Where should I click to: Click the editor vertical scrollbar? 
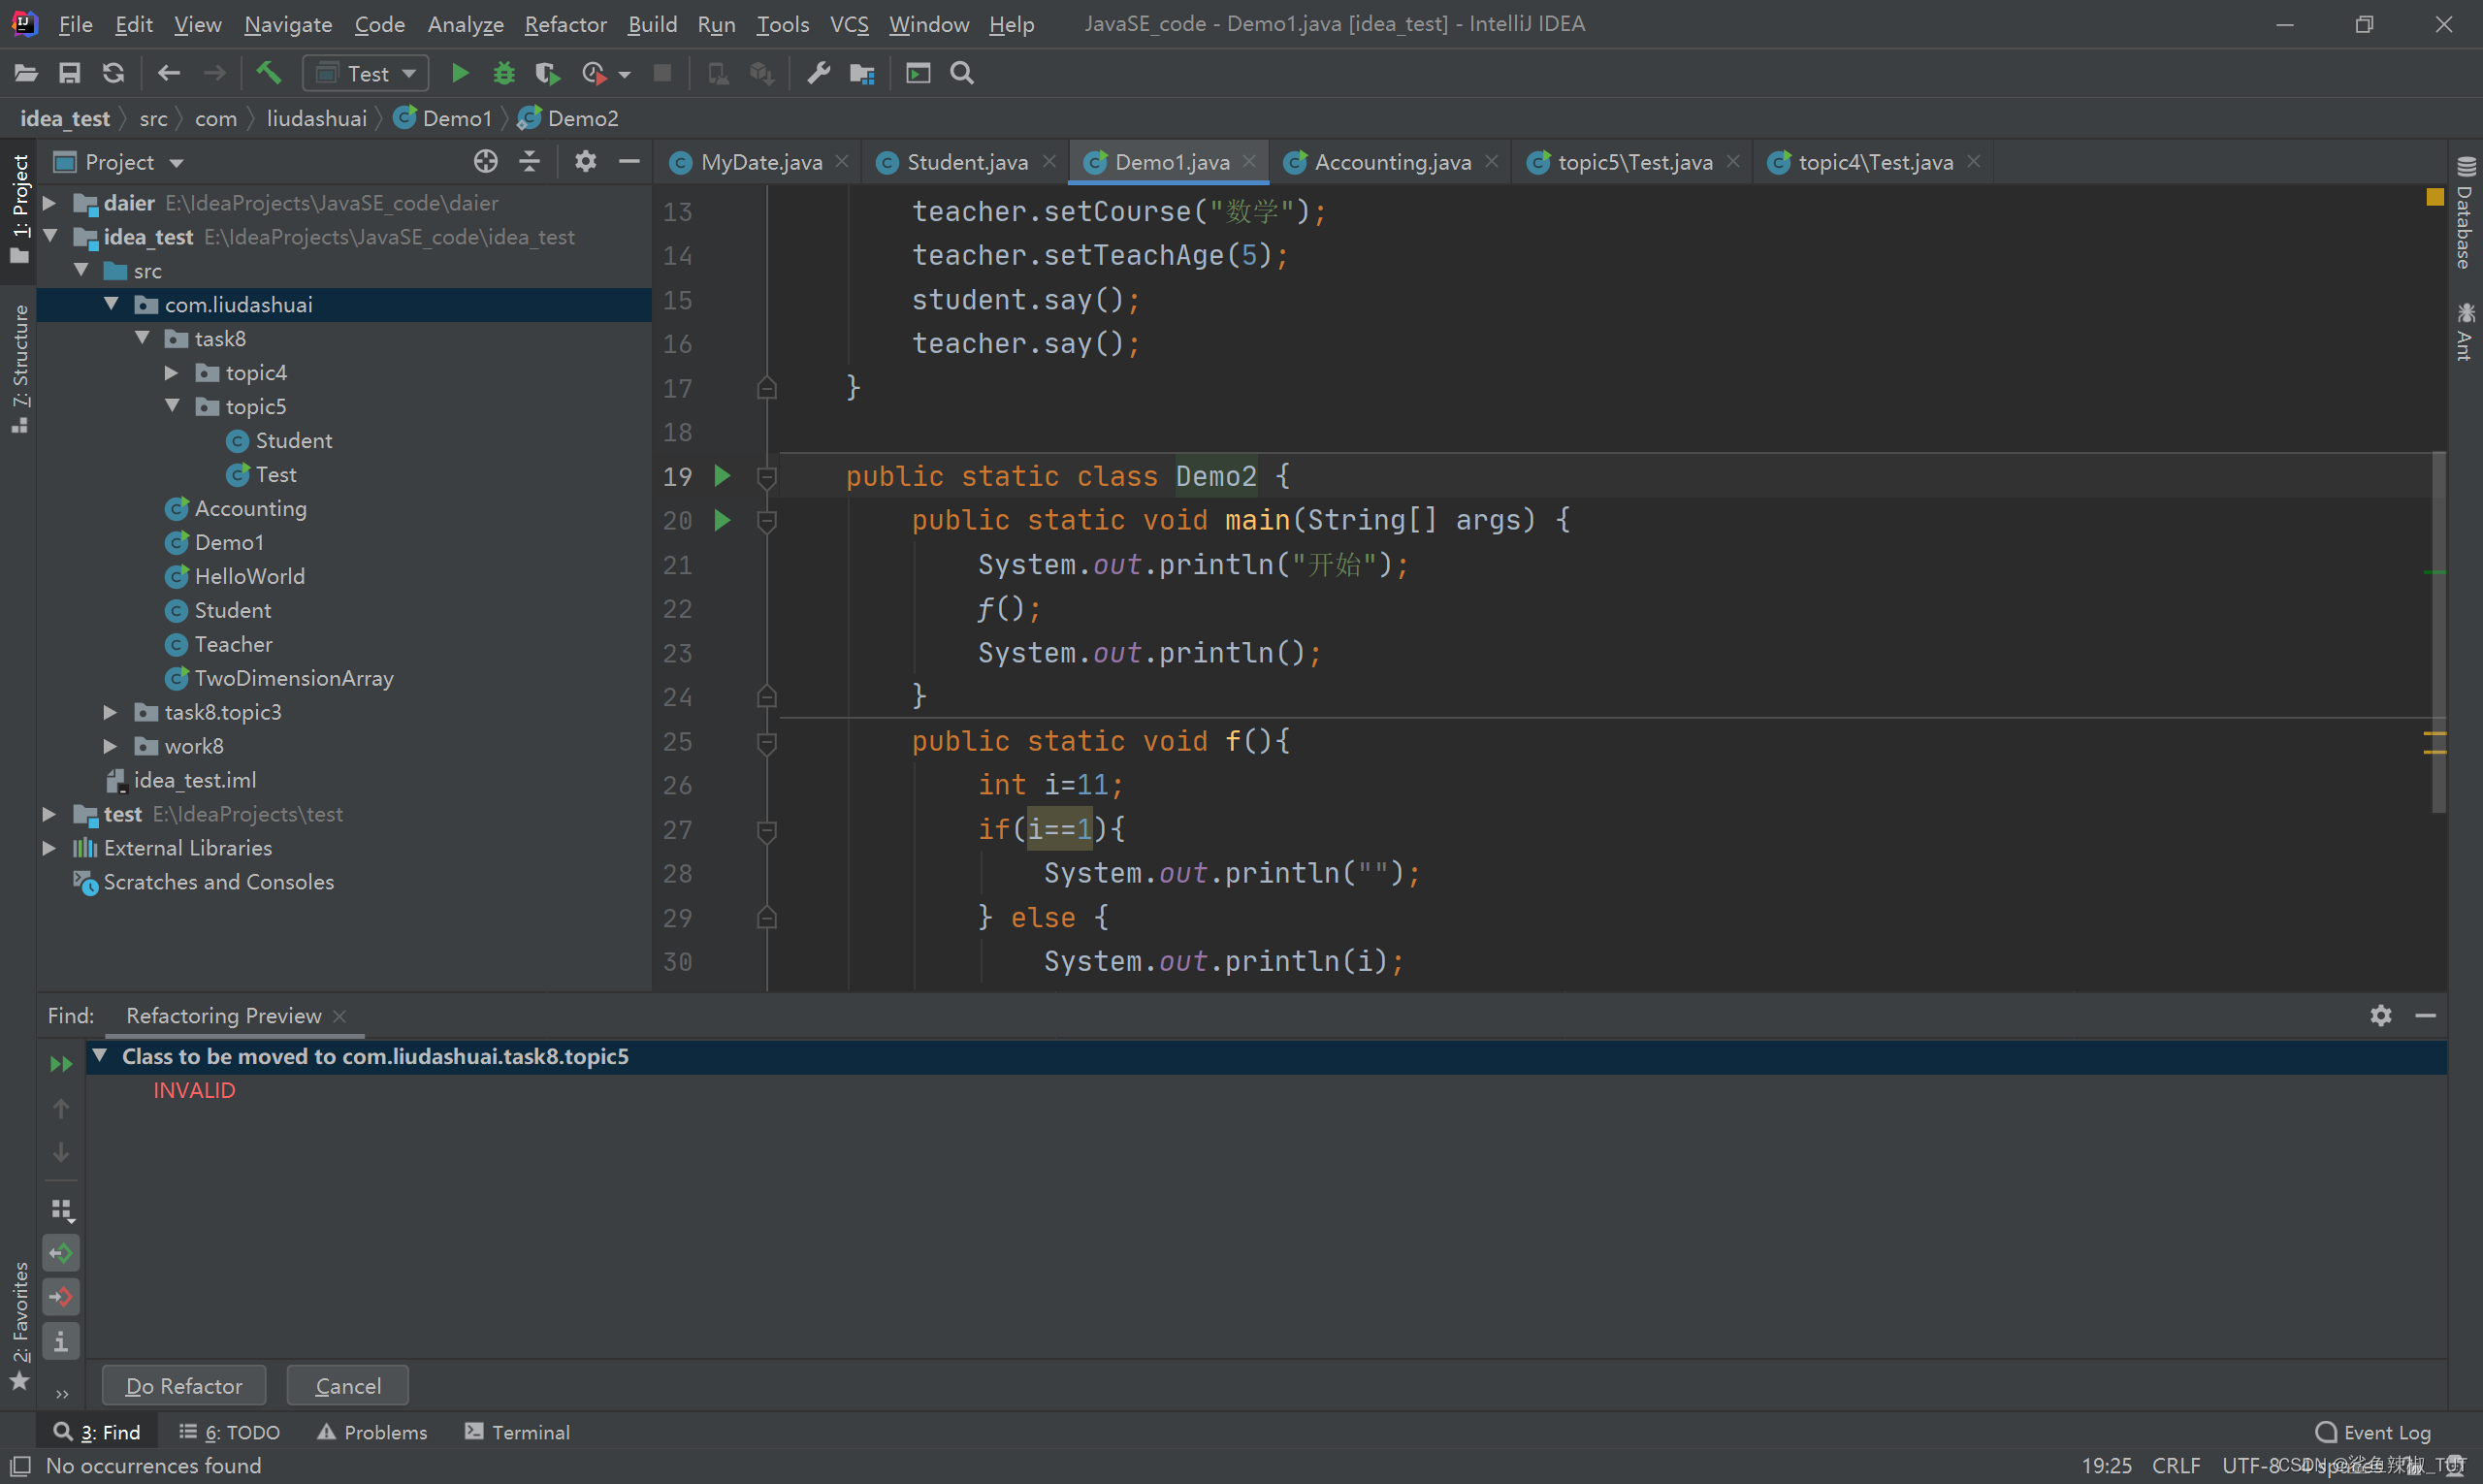2439,630
